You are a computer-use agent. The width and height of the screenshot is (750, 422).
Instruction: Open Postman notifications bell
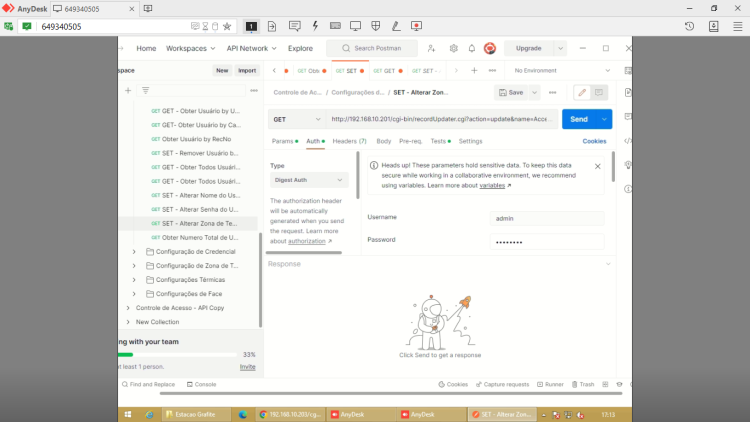coord(472,48)
